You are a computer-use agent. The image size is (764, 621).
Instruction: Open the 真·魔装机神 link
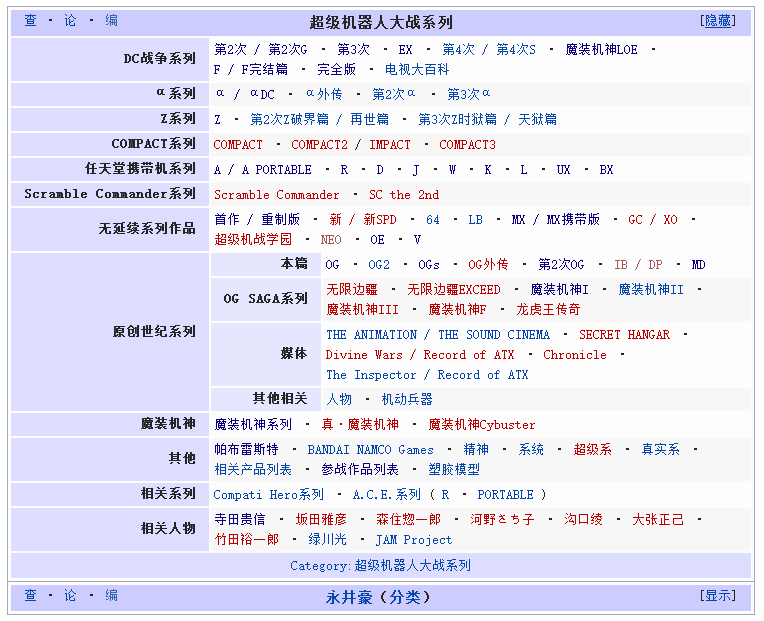coord(360,425)
